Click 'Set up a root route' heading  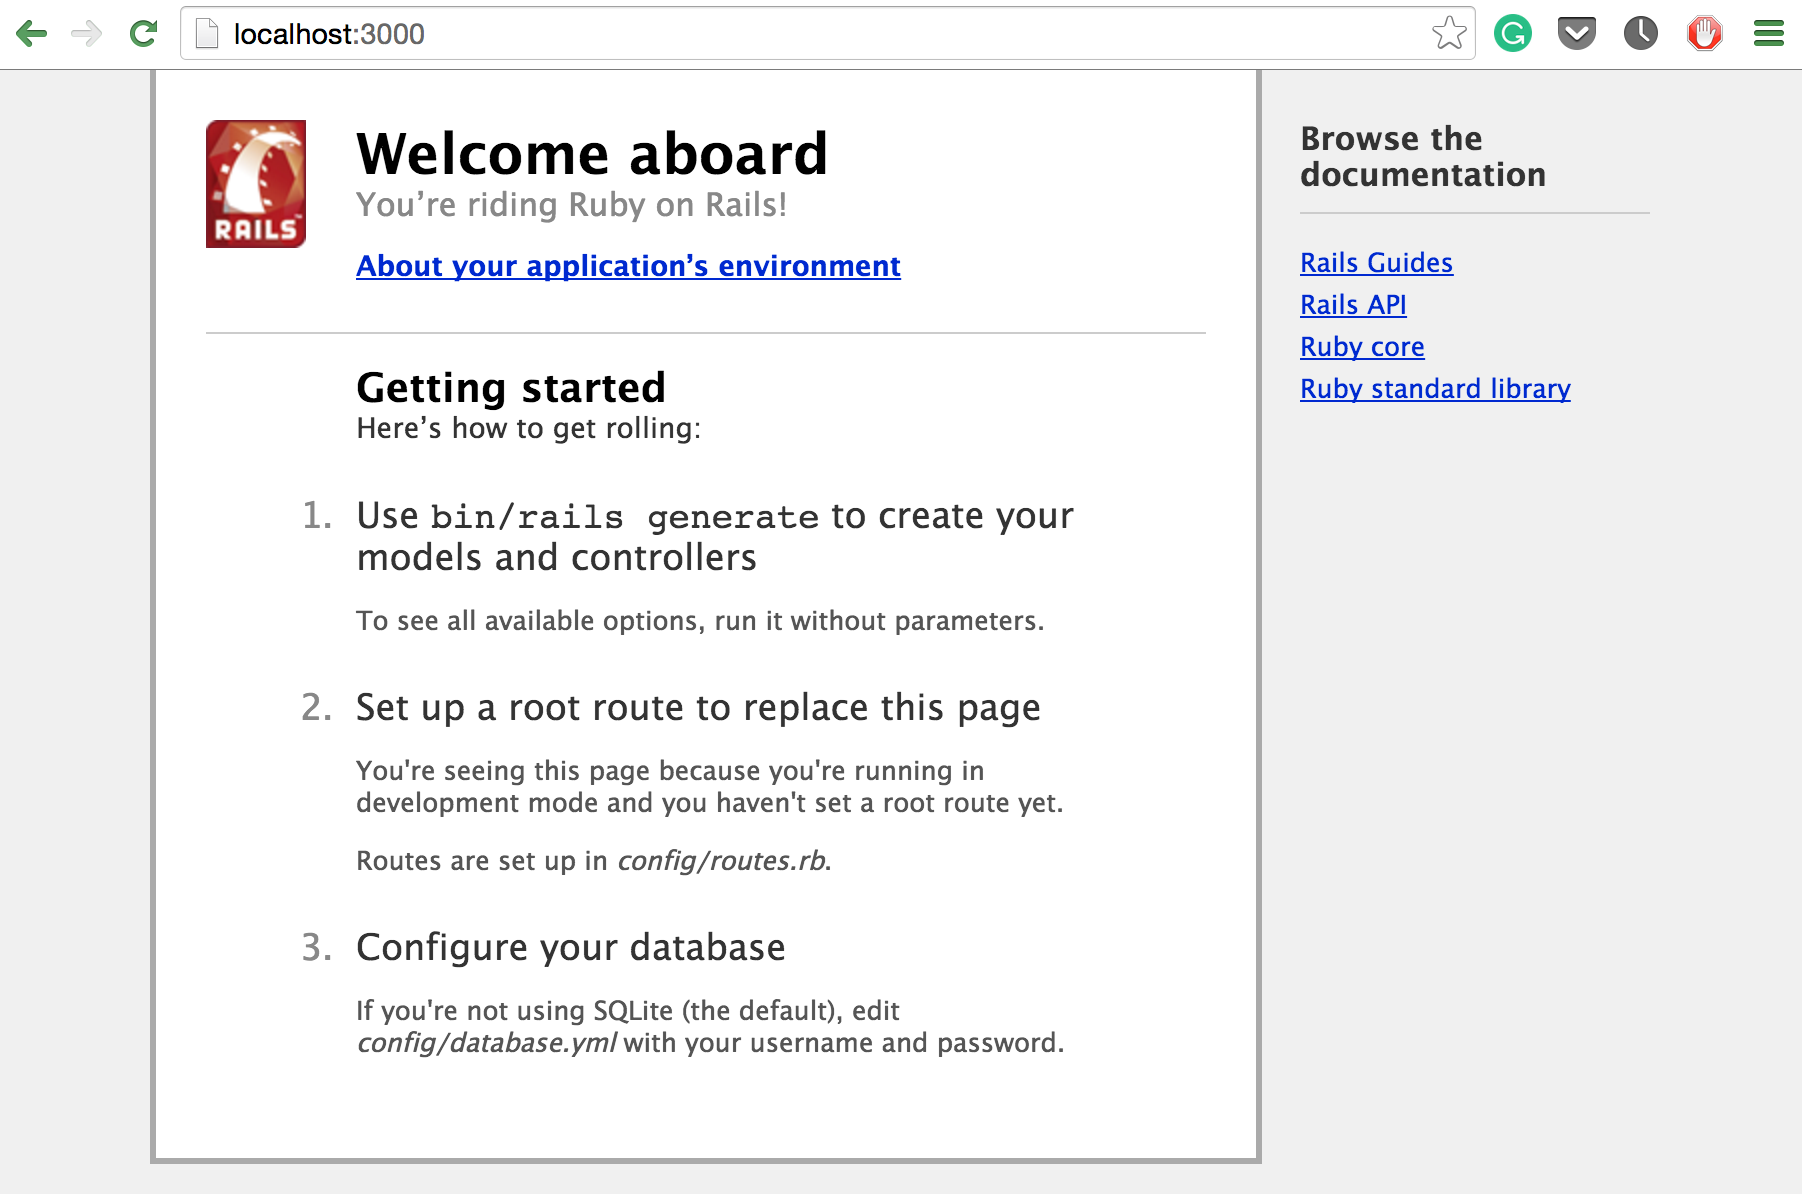point(698,708)
